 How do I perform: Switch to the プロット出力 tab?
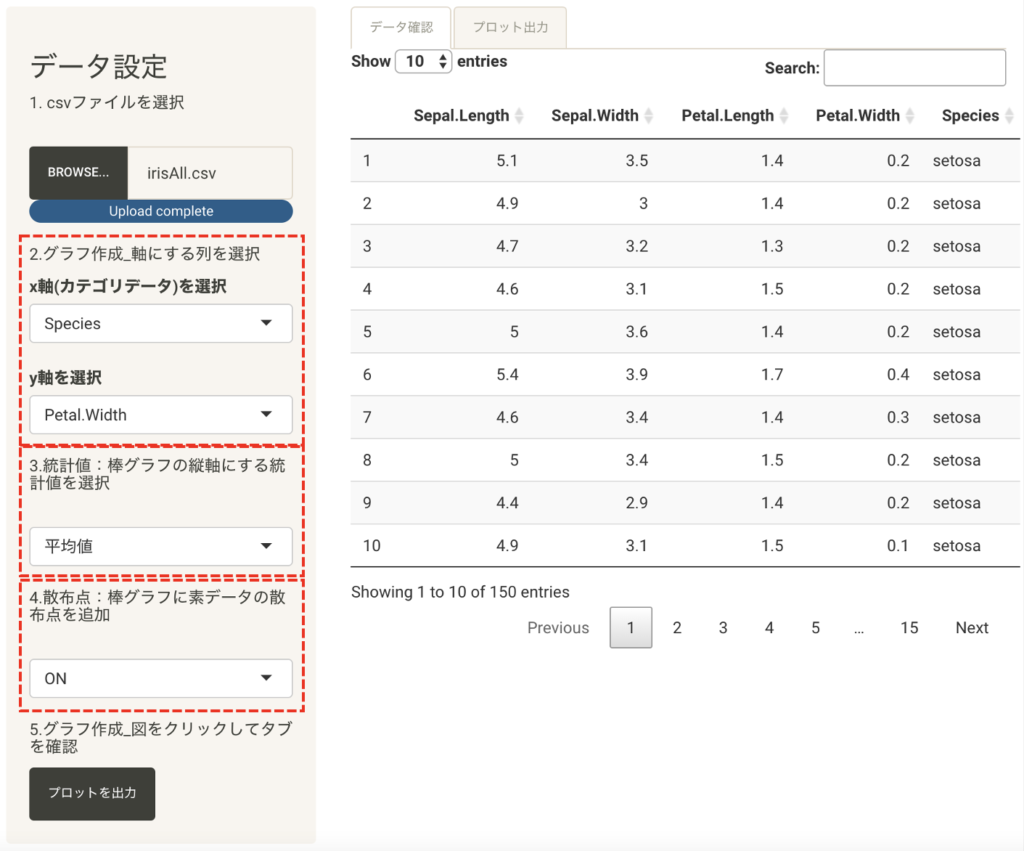[510, 27]
